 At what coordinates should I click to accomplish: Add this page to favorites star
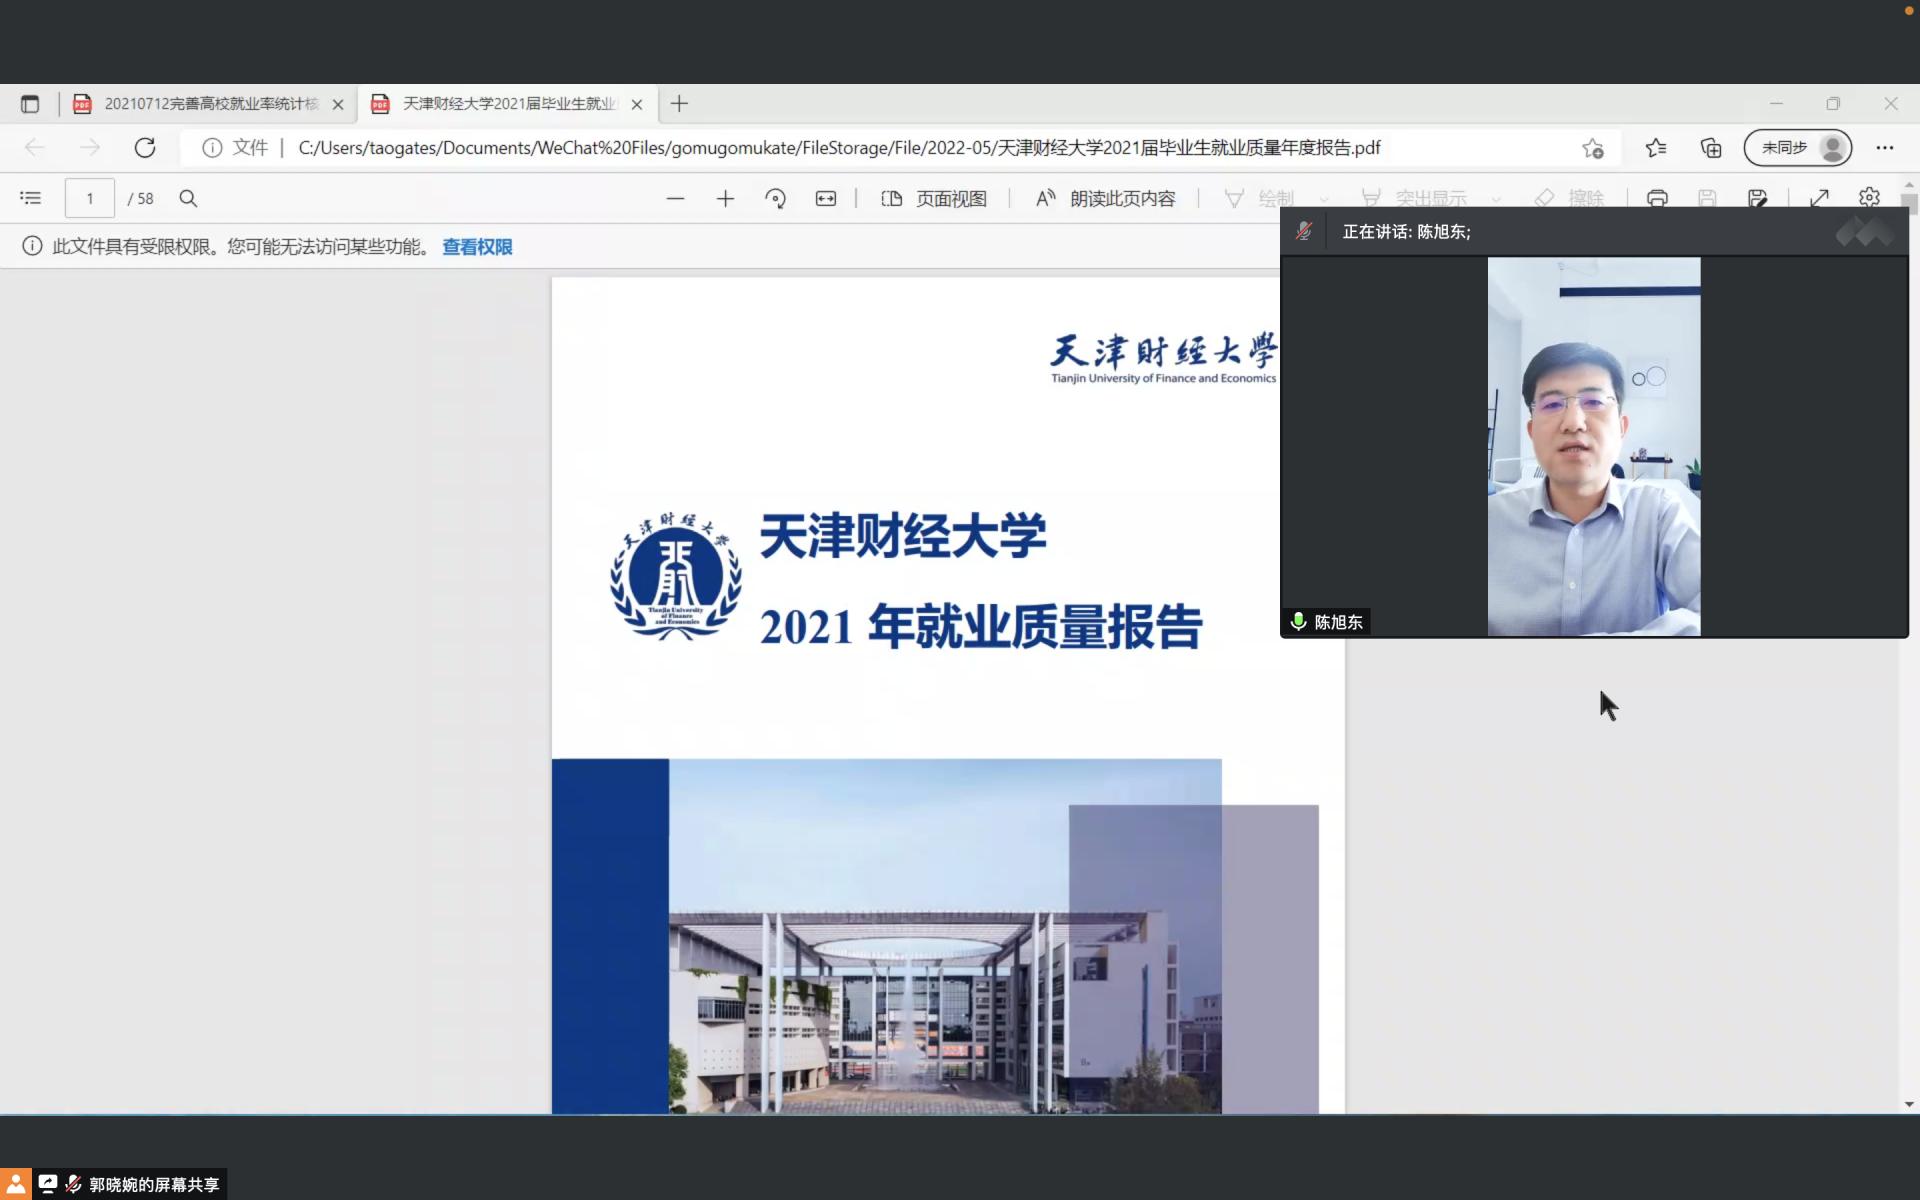coord(1592,148)
